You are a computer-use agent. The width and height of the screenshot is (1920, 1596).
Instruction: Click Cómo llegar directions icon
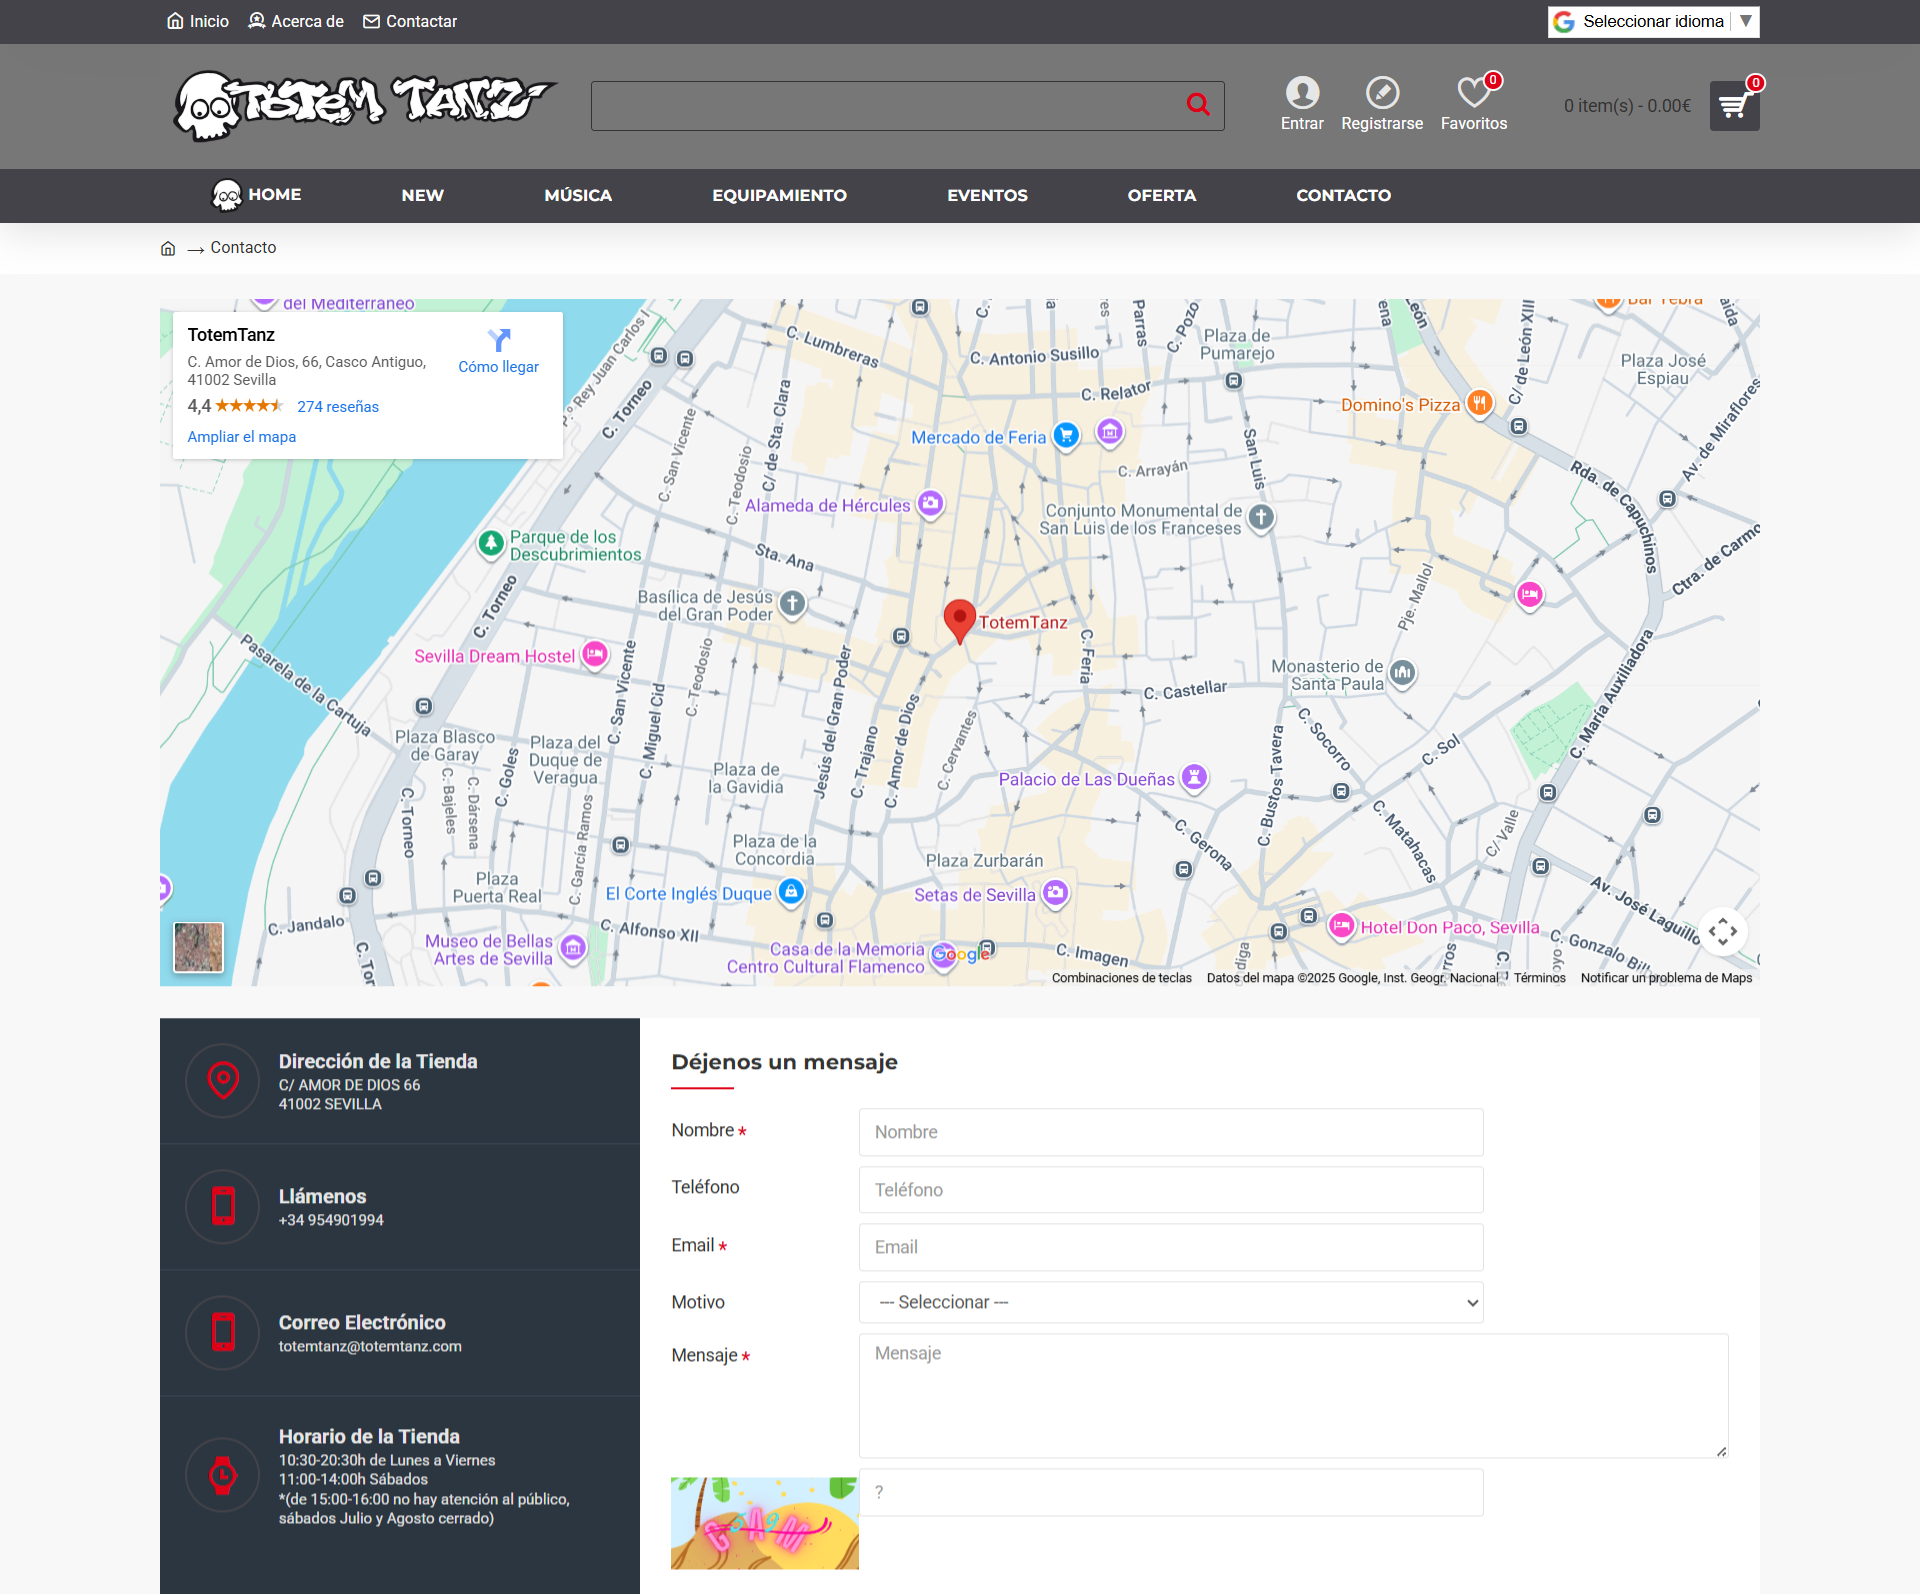coord(498,340)
